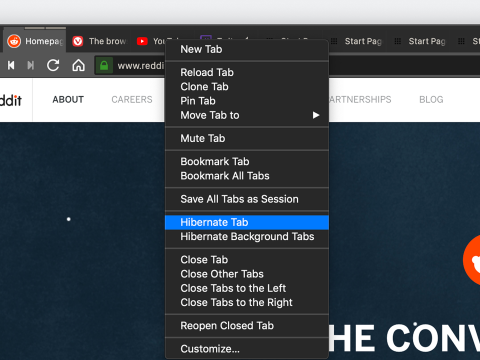
Task: Select Save All Tabs as Session
Action: [247, 199]
